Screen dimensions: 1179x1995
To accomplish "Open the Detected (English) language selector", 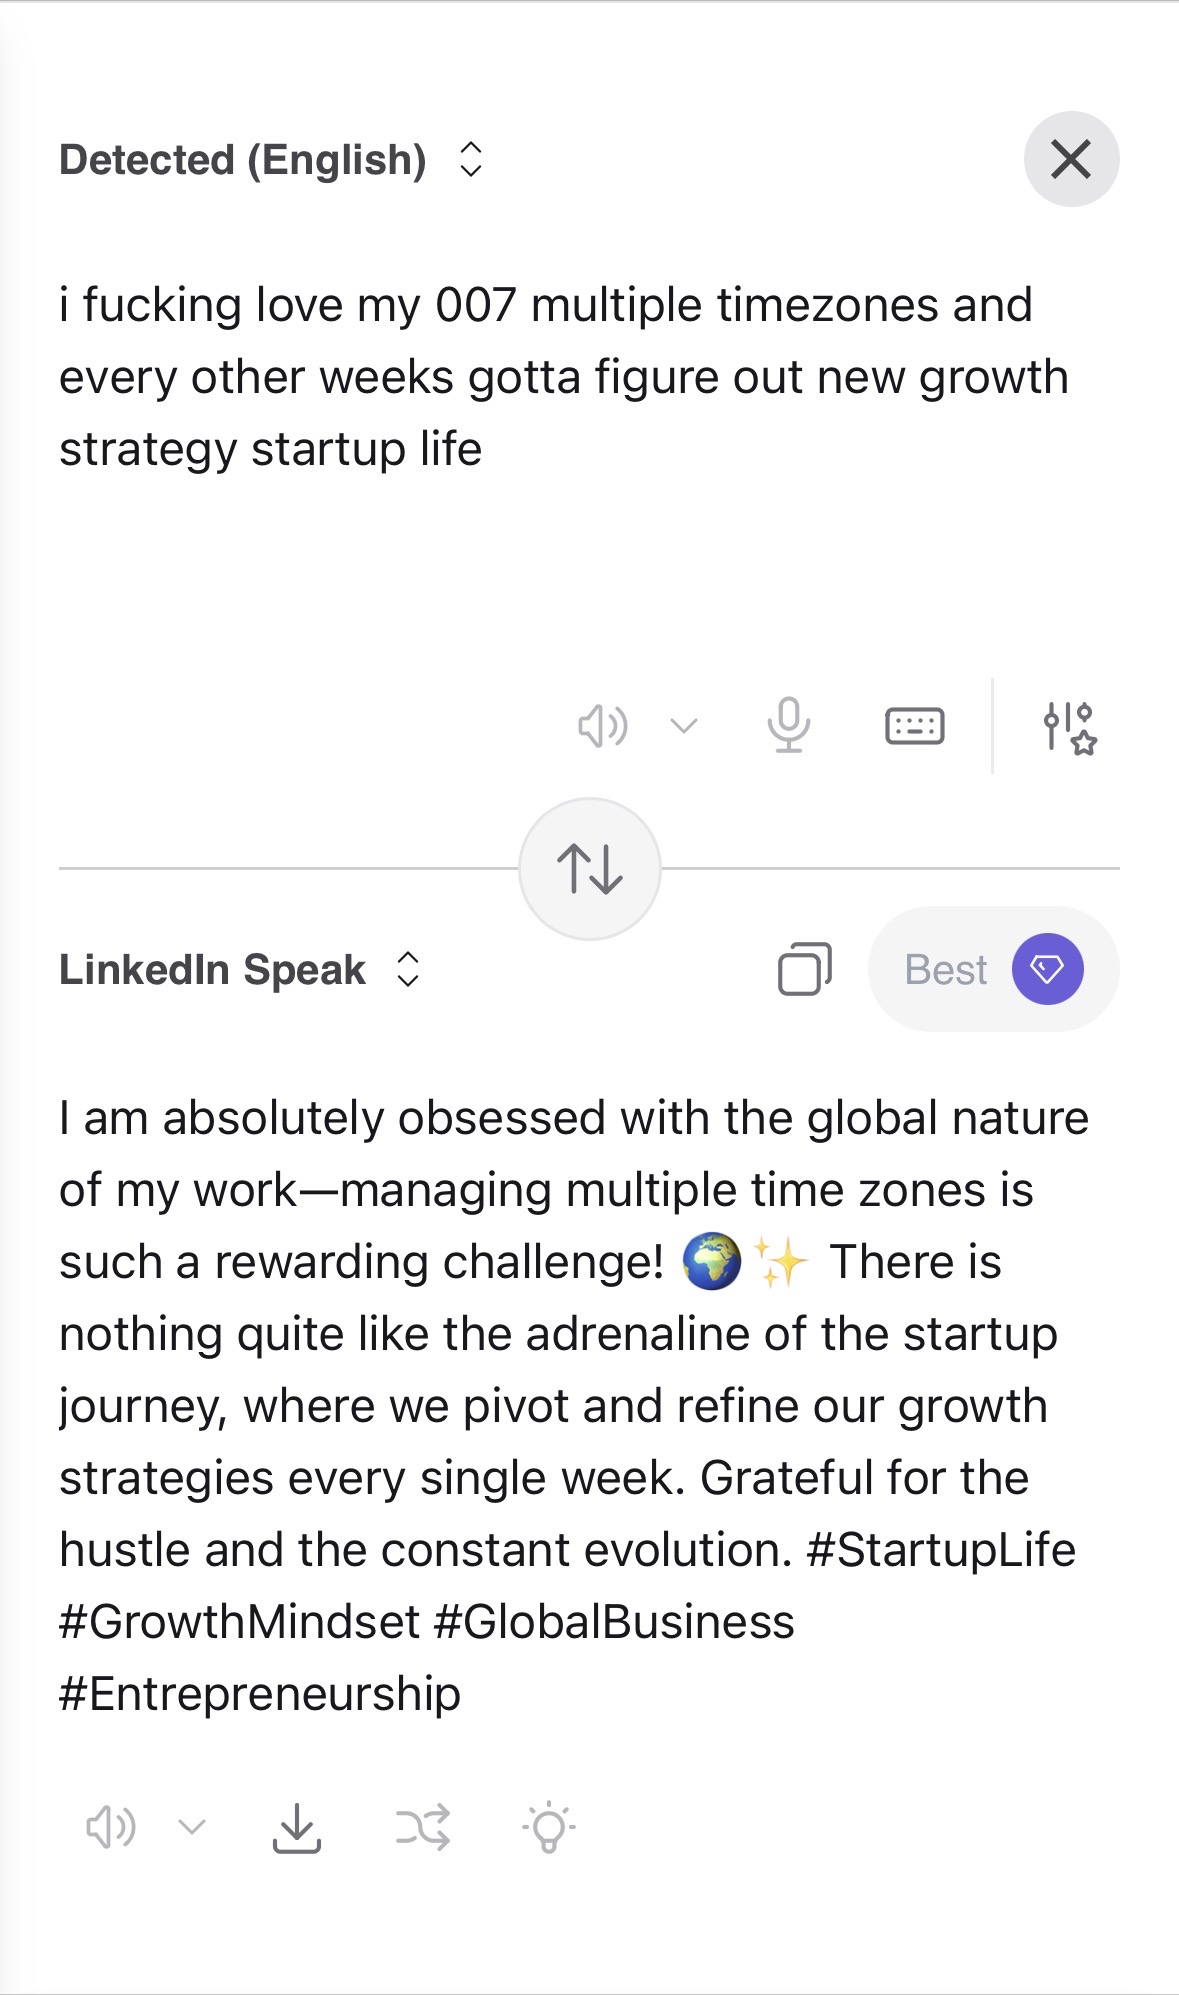I will tap(471, 160).
